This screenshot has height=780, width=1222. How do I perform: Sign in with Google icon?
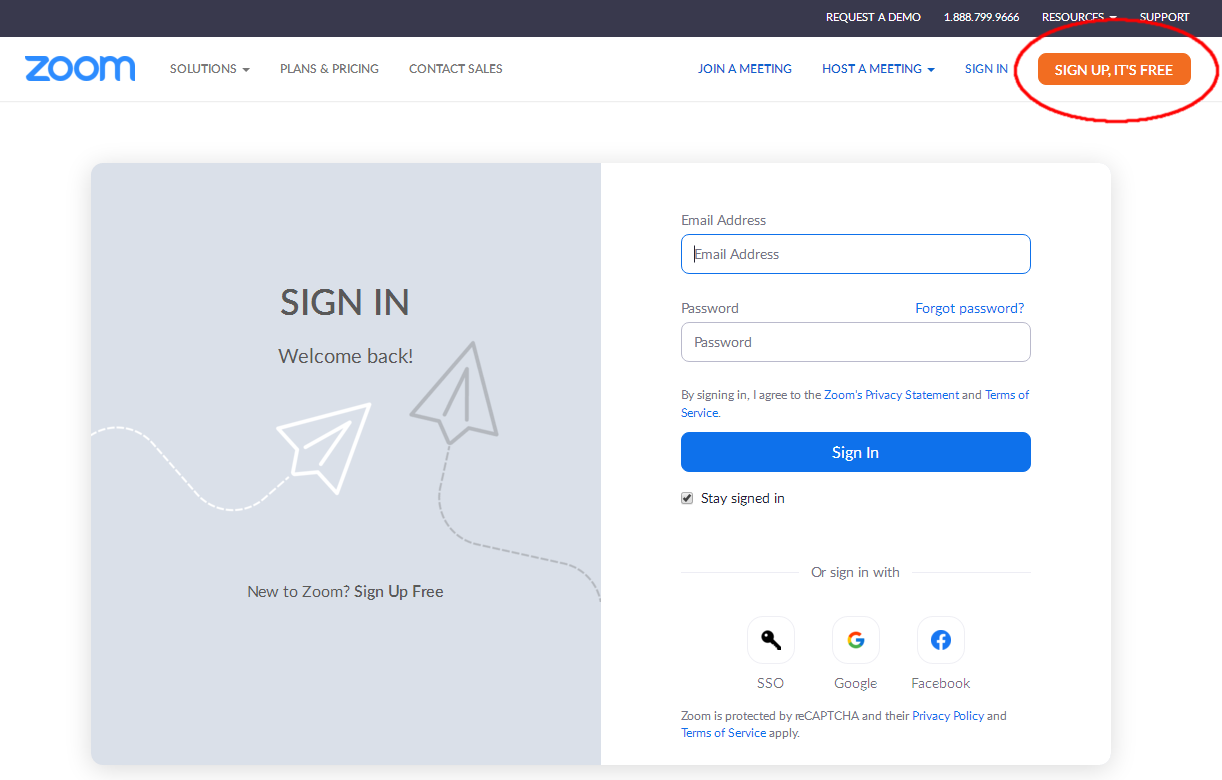856,640
